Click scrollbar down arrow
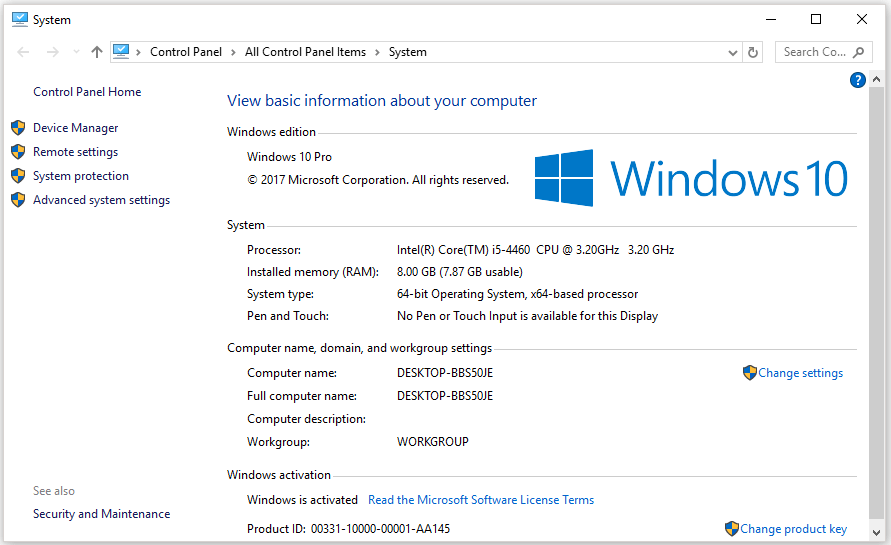The width and height of the screenshot is (891, 545). click(876, 532)
